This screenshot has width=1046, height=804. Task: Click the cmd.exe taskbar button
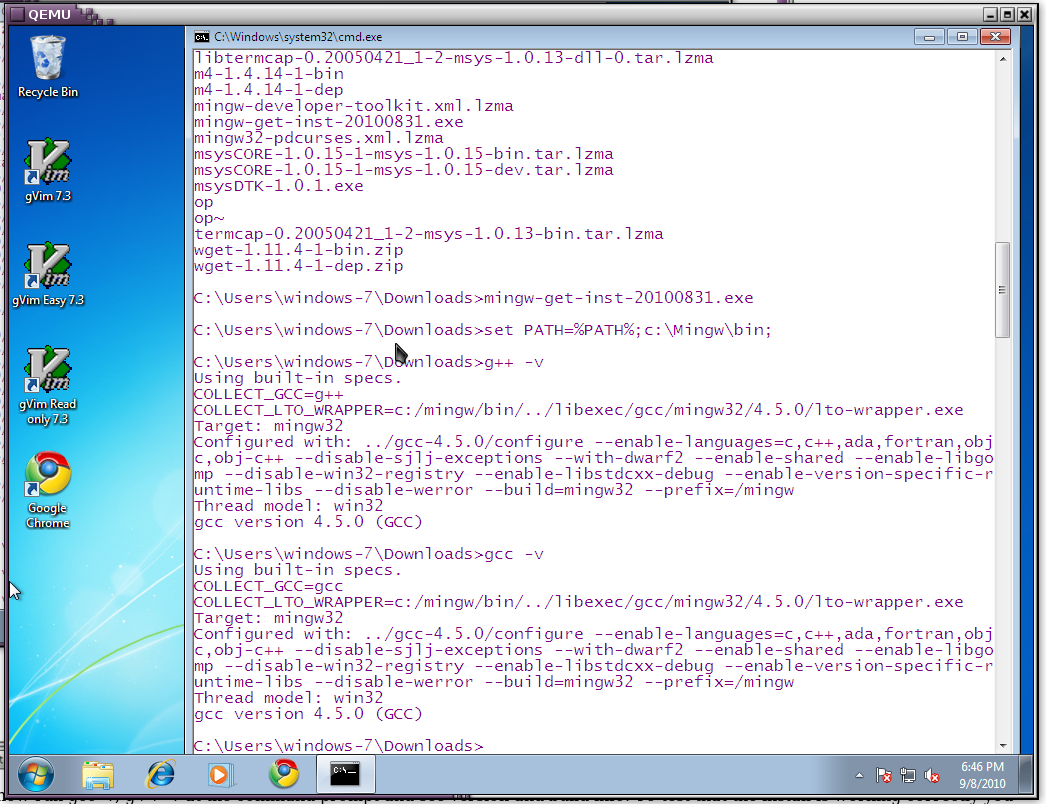346,774
